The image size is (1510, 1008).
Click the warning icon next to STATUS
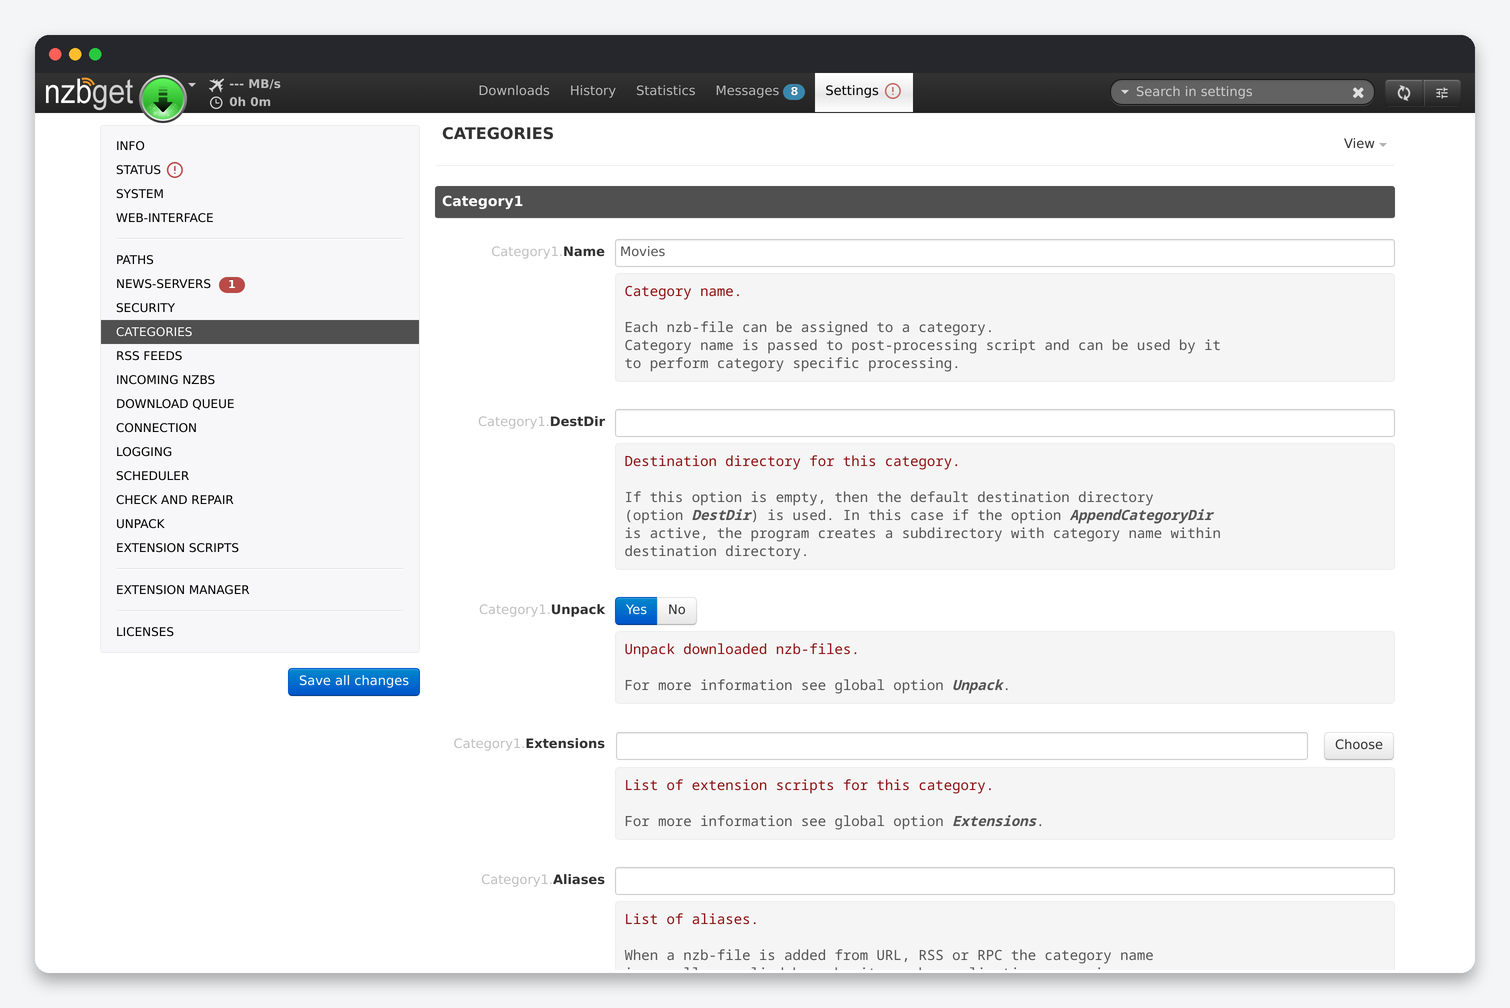click(175, 170)
